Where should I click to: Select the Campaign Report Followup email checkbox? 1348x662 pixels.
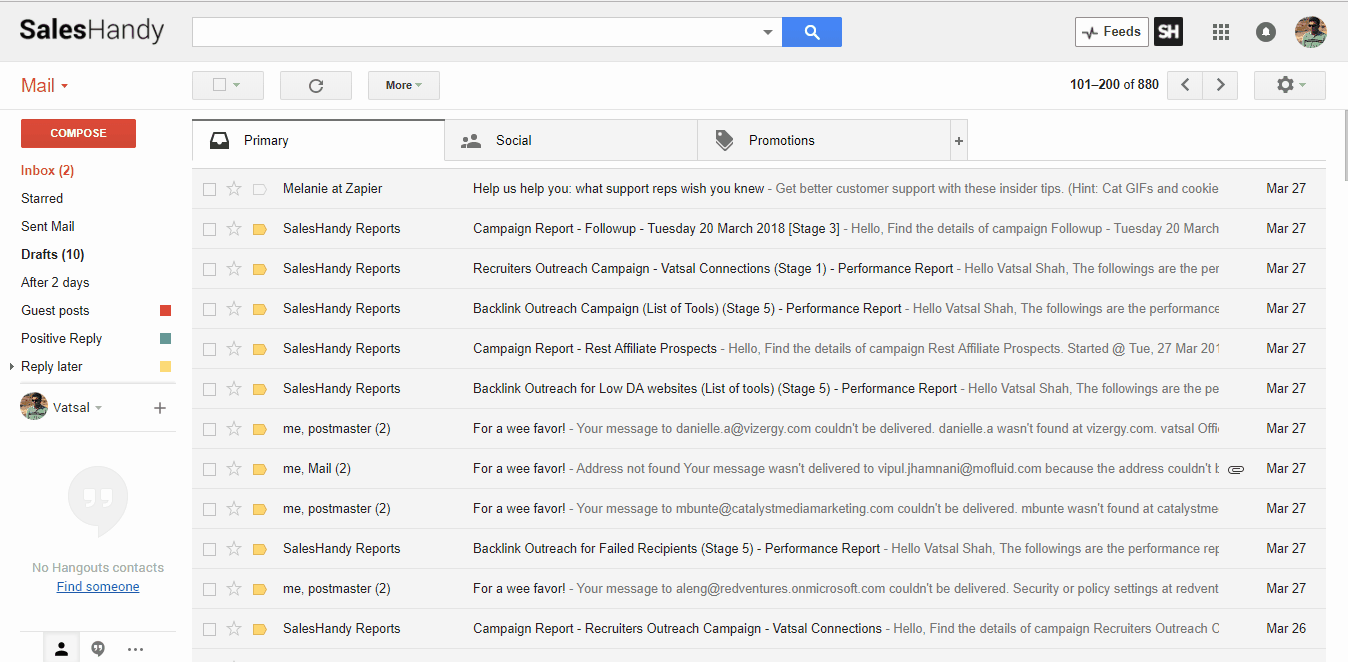click(209, 229)
